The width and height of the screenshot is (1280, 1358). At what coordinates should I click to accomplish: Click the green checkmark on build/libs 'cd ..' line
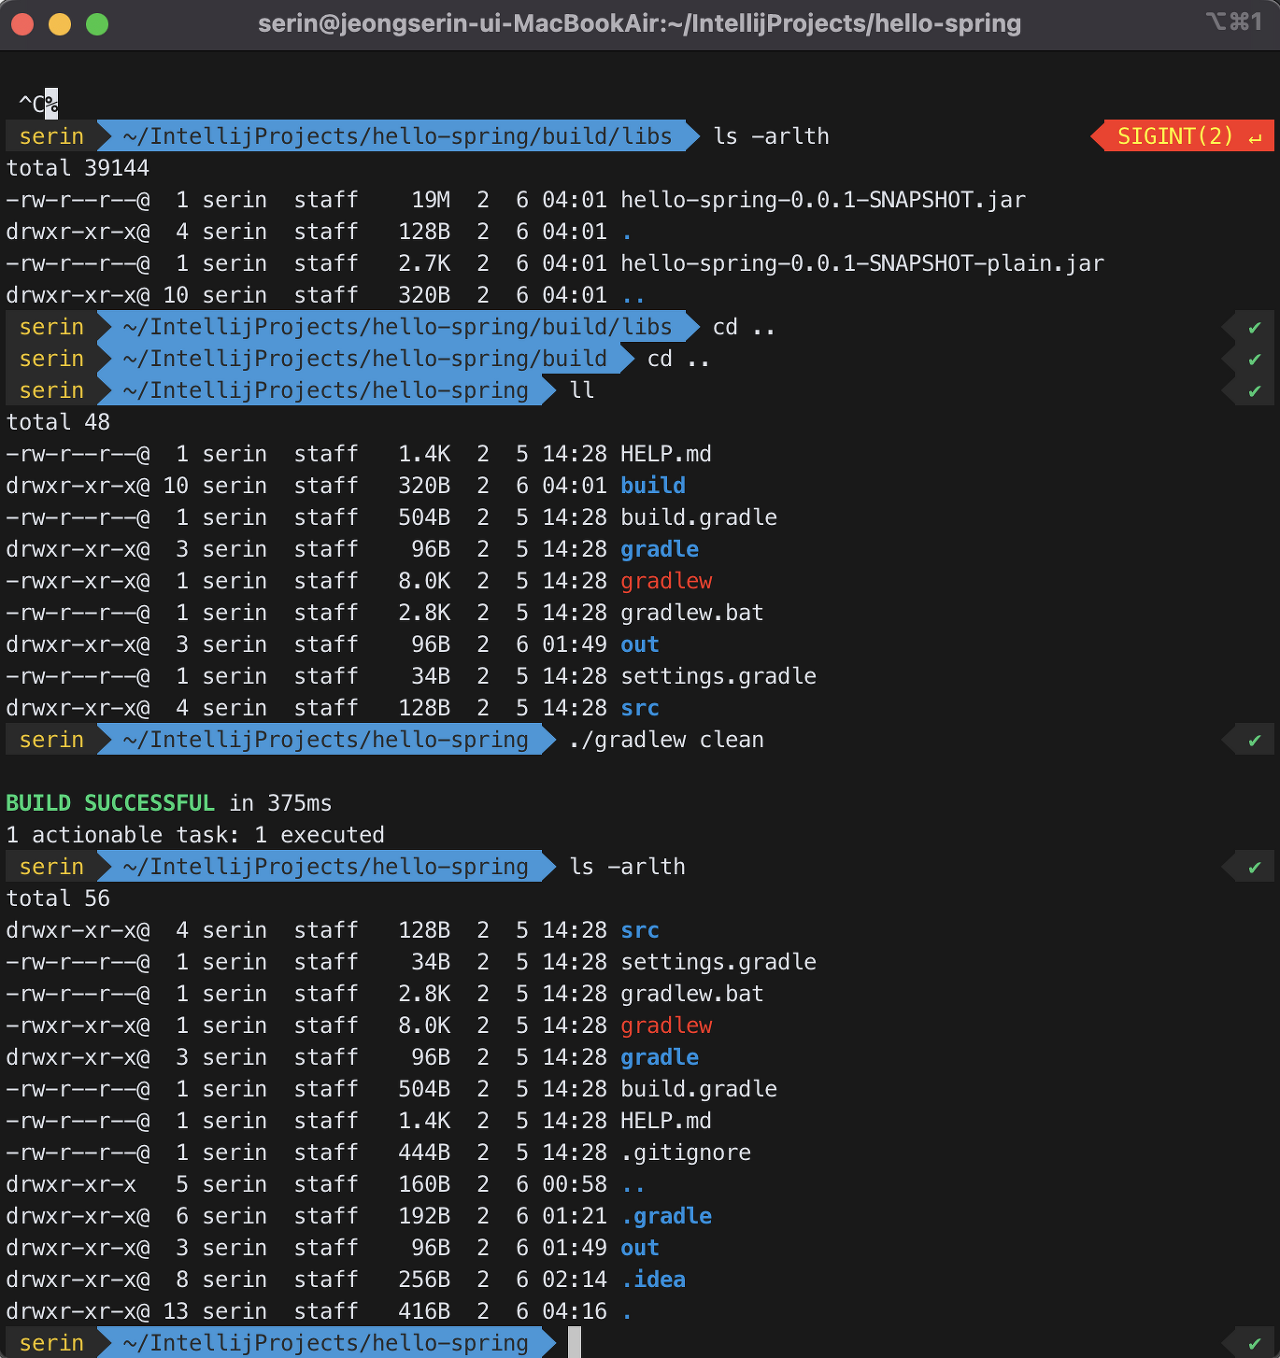pyautogui.click(x=1254, y=328)
